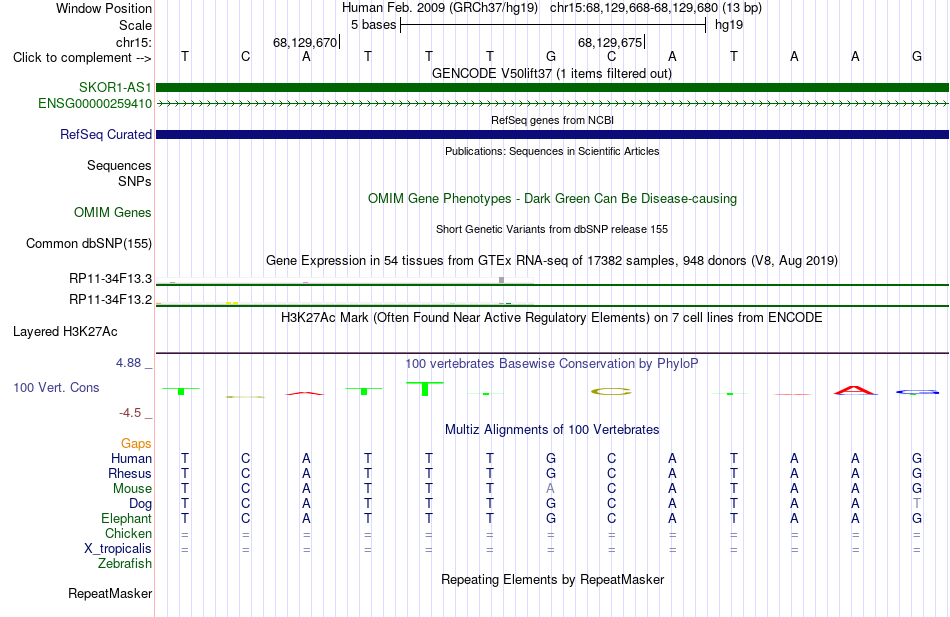Select the Human alignment row label
Image resolution: width=950 pixels, height=617 pixels.
[x=131, y=459]
